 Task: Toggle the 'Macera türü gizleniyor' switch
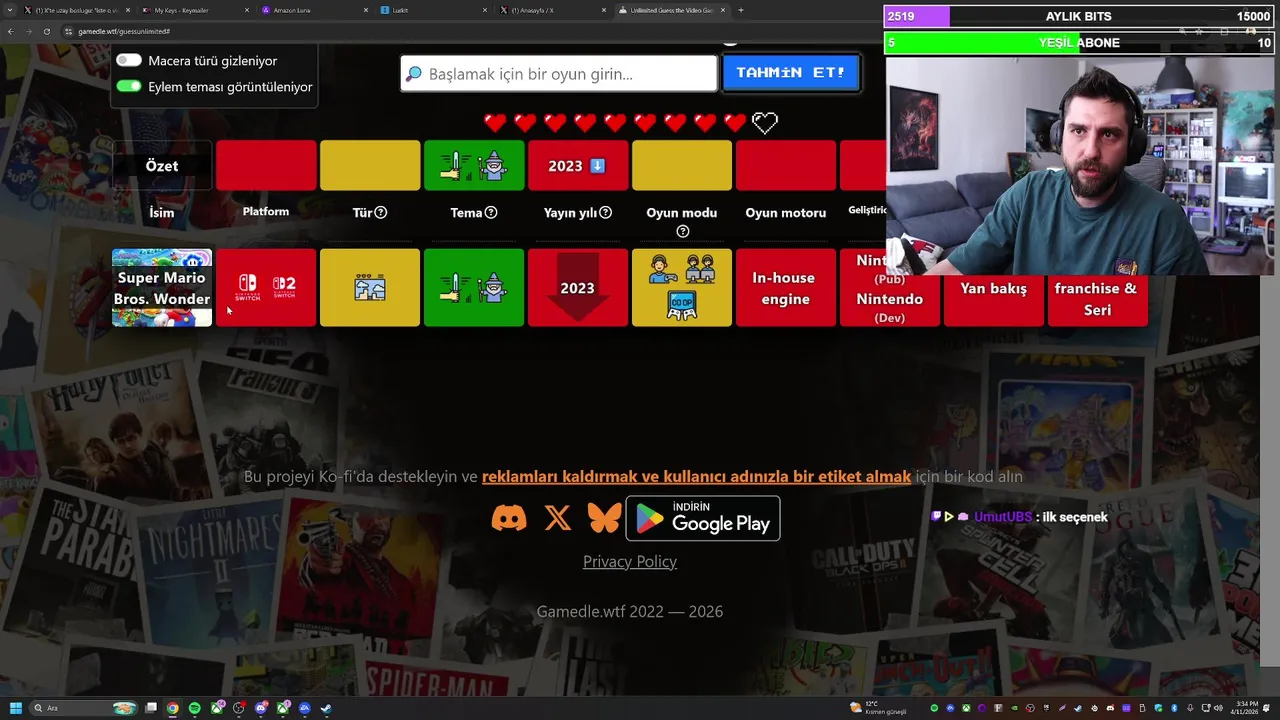(x=129, y=60)
